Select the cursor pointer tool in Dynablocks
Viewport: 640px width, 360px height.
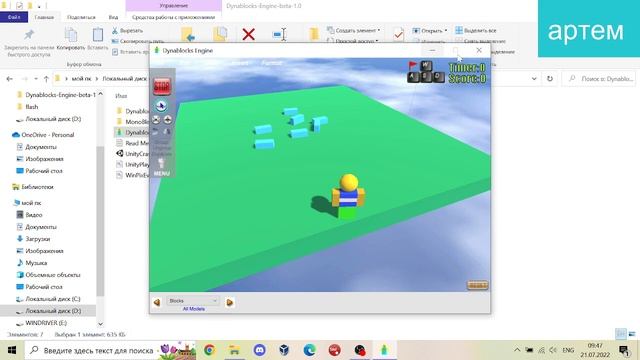click(x=161, y=106)
